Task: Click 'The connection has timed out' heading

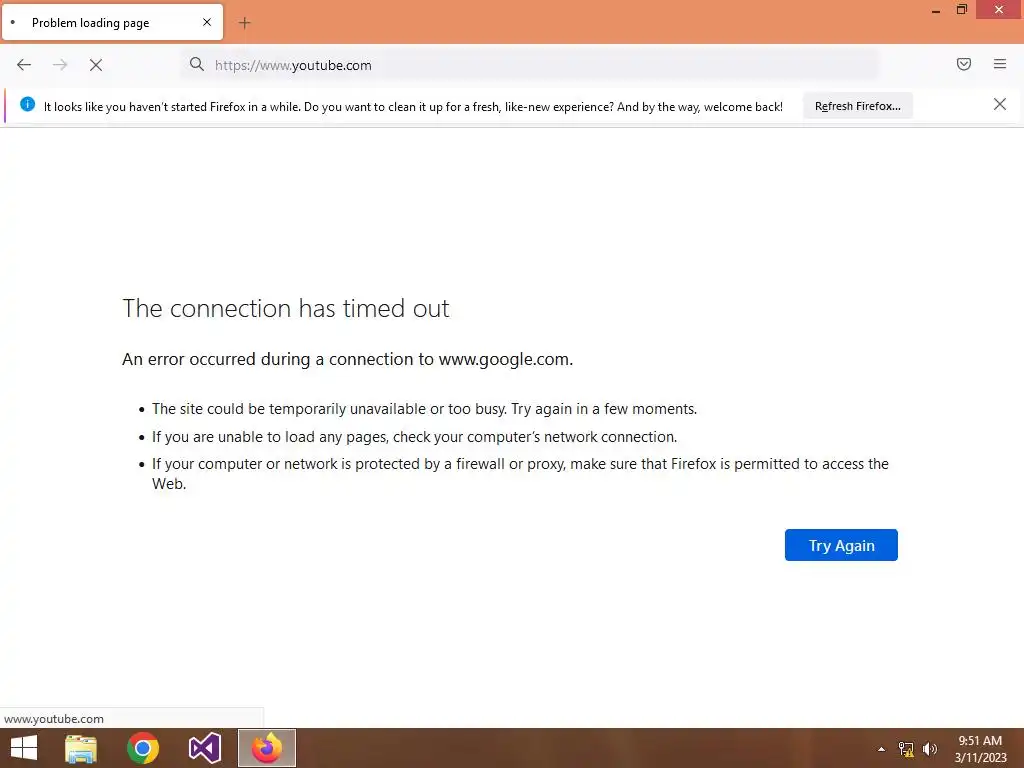Action: [x=286, y=308]
